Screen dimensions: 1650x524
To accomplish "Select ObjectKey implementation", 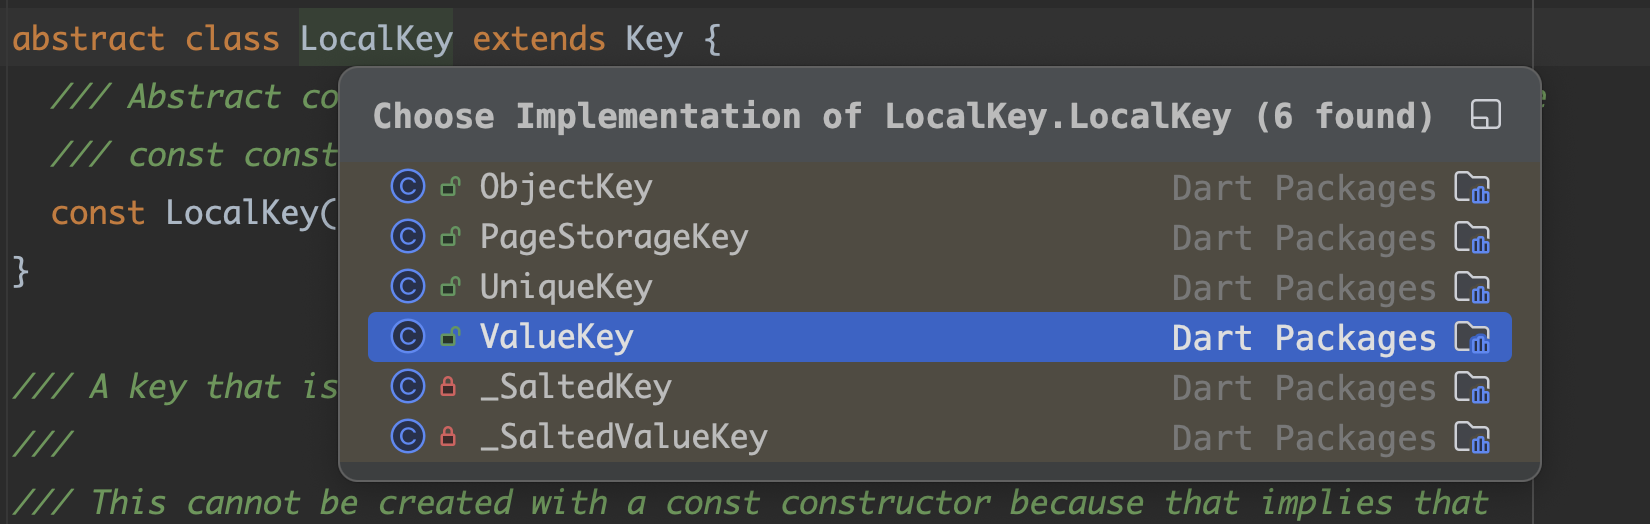I will point(939,187).
